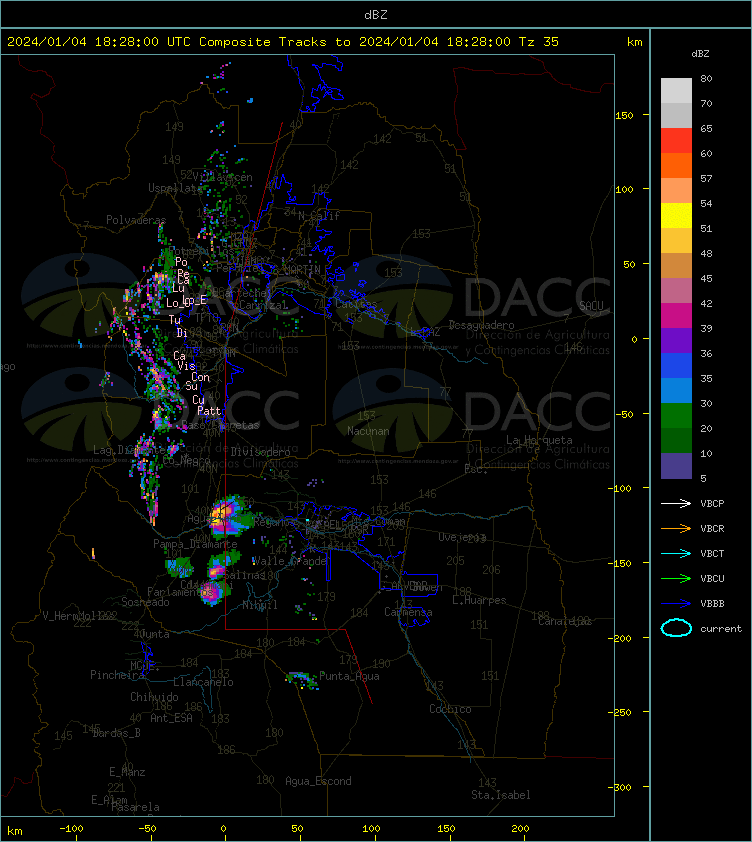Click the Desaguadero map label

pyautogui.click(x=481, y=325)
